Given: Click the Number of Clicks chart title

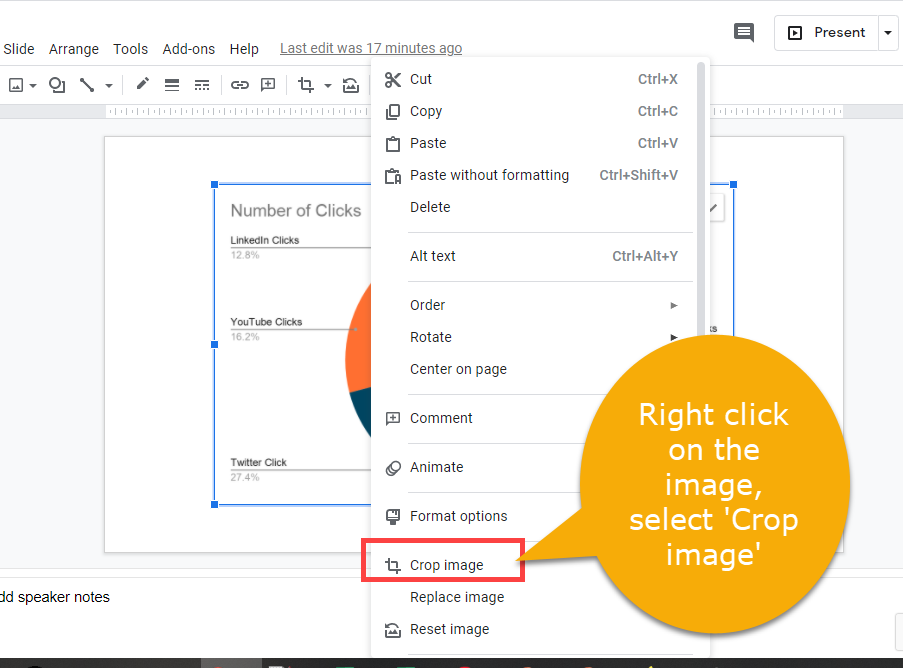Looking at the screenshot, I should click(296, 211).
